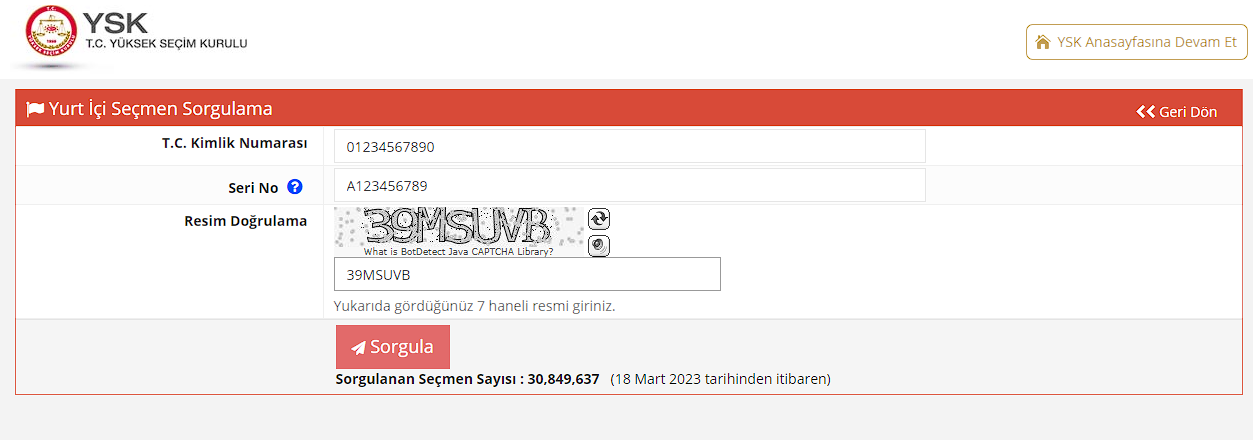
Task: Open the blue Seri No help icon
Action: pos(295,187)
